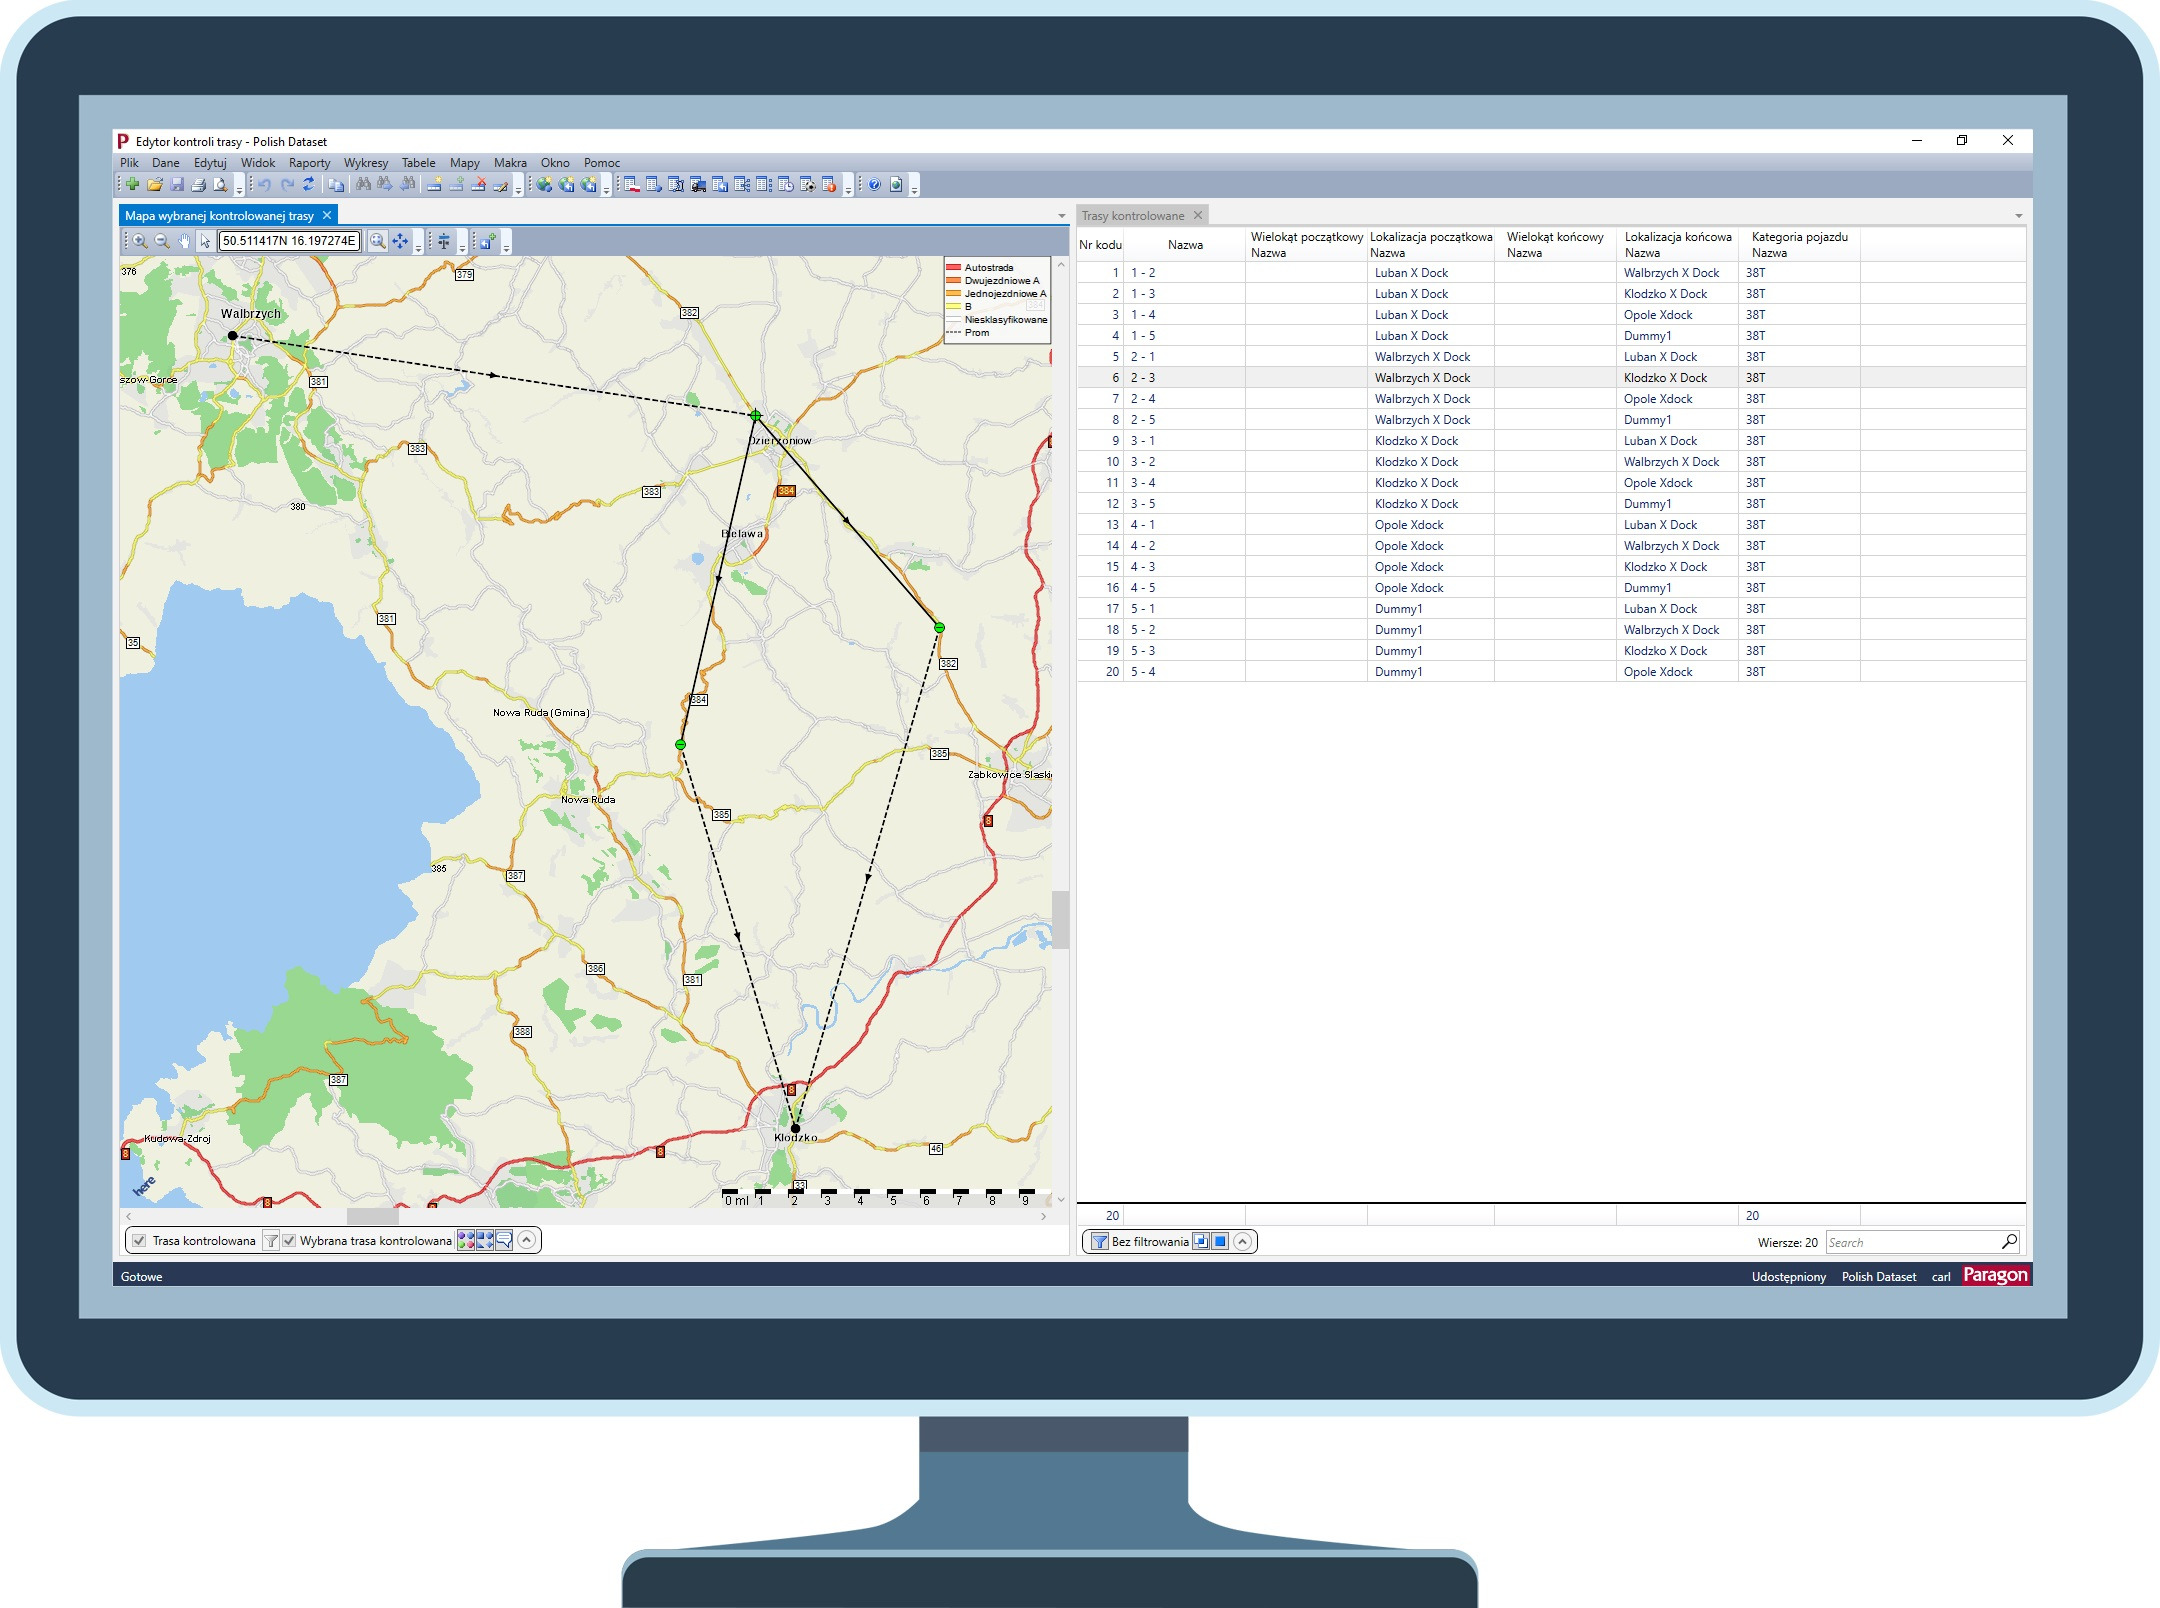
Task: Toggle the Wybrana trasa kontrolowana checkbox
Action: click(289, 1241)
